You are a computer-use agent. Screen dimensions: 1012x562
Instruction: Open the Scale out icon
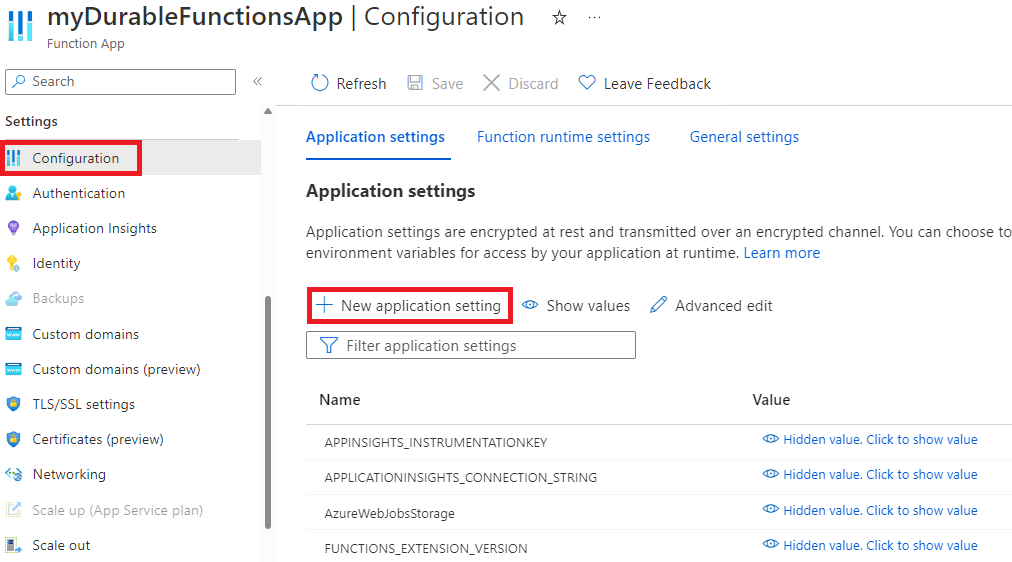click(14, 545)
